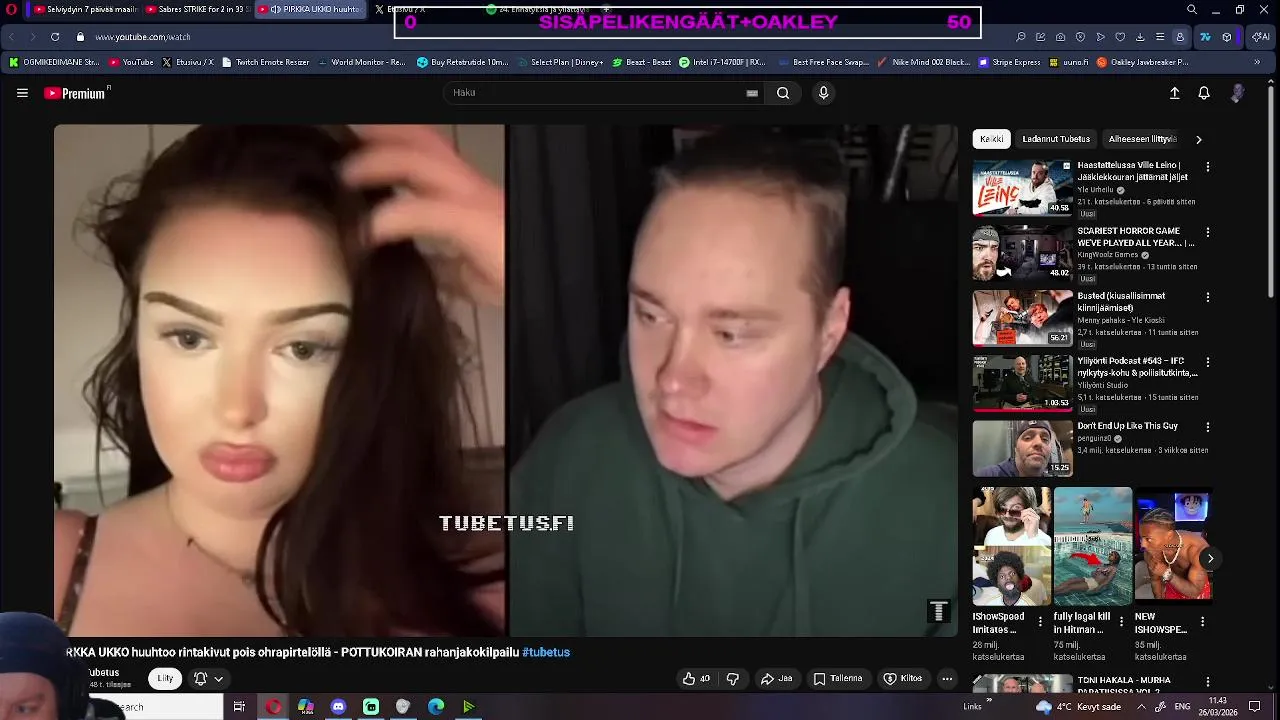Screen dimensions: 1280x720
Task: Save the video with Tallenna
Action: pyautogui.click(x=838, y=679)
